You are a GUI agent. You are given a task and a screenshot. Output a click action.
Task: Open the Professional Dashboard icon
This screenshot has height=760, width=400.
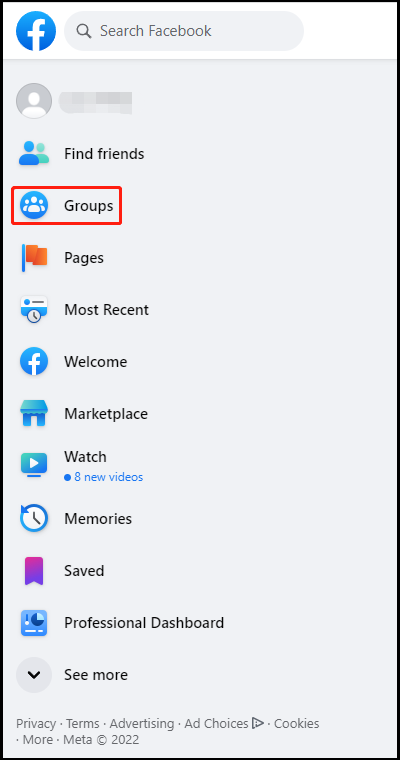(34, 623)
